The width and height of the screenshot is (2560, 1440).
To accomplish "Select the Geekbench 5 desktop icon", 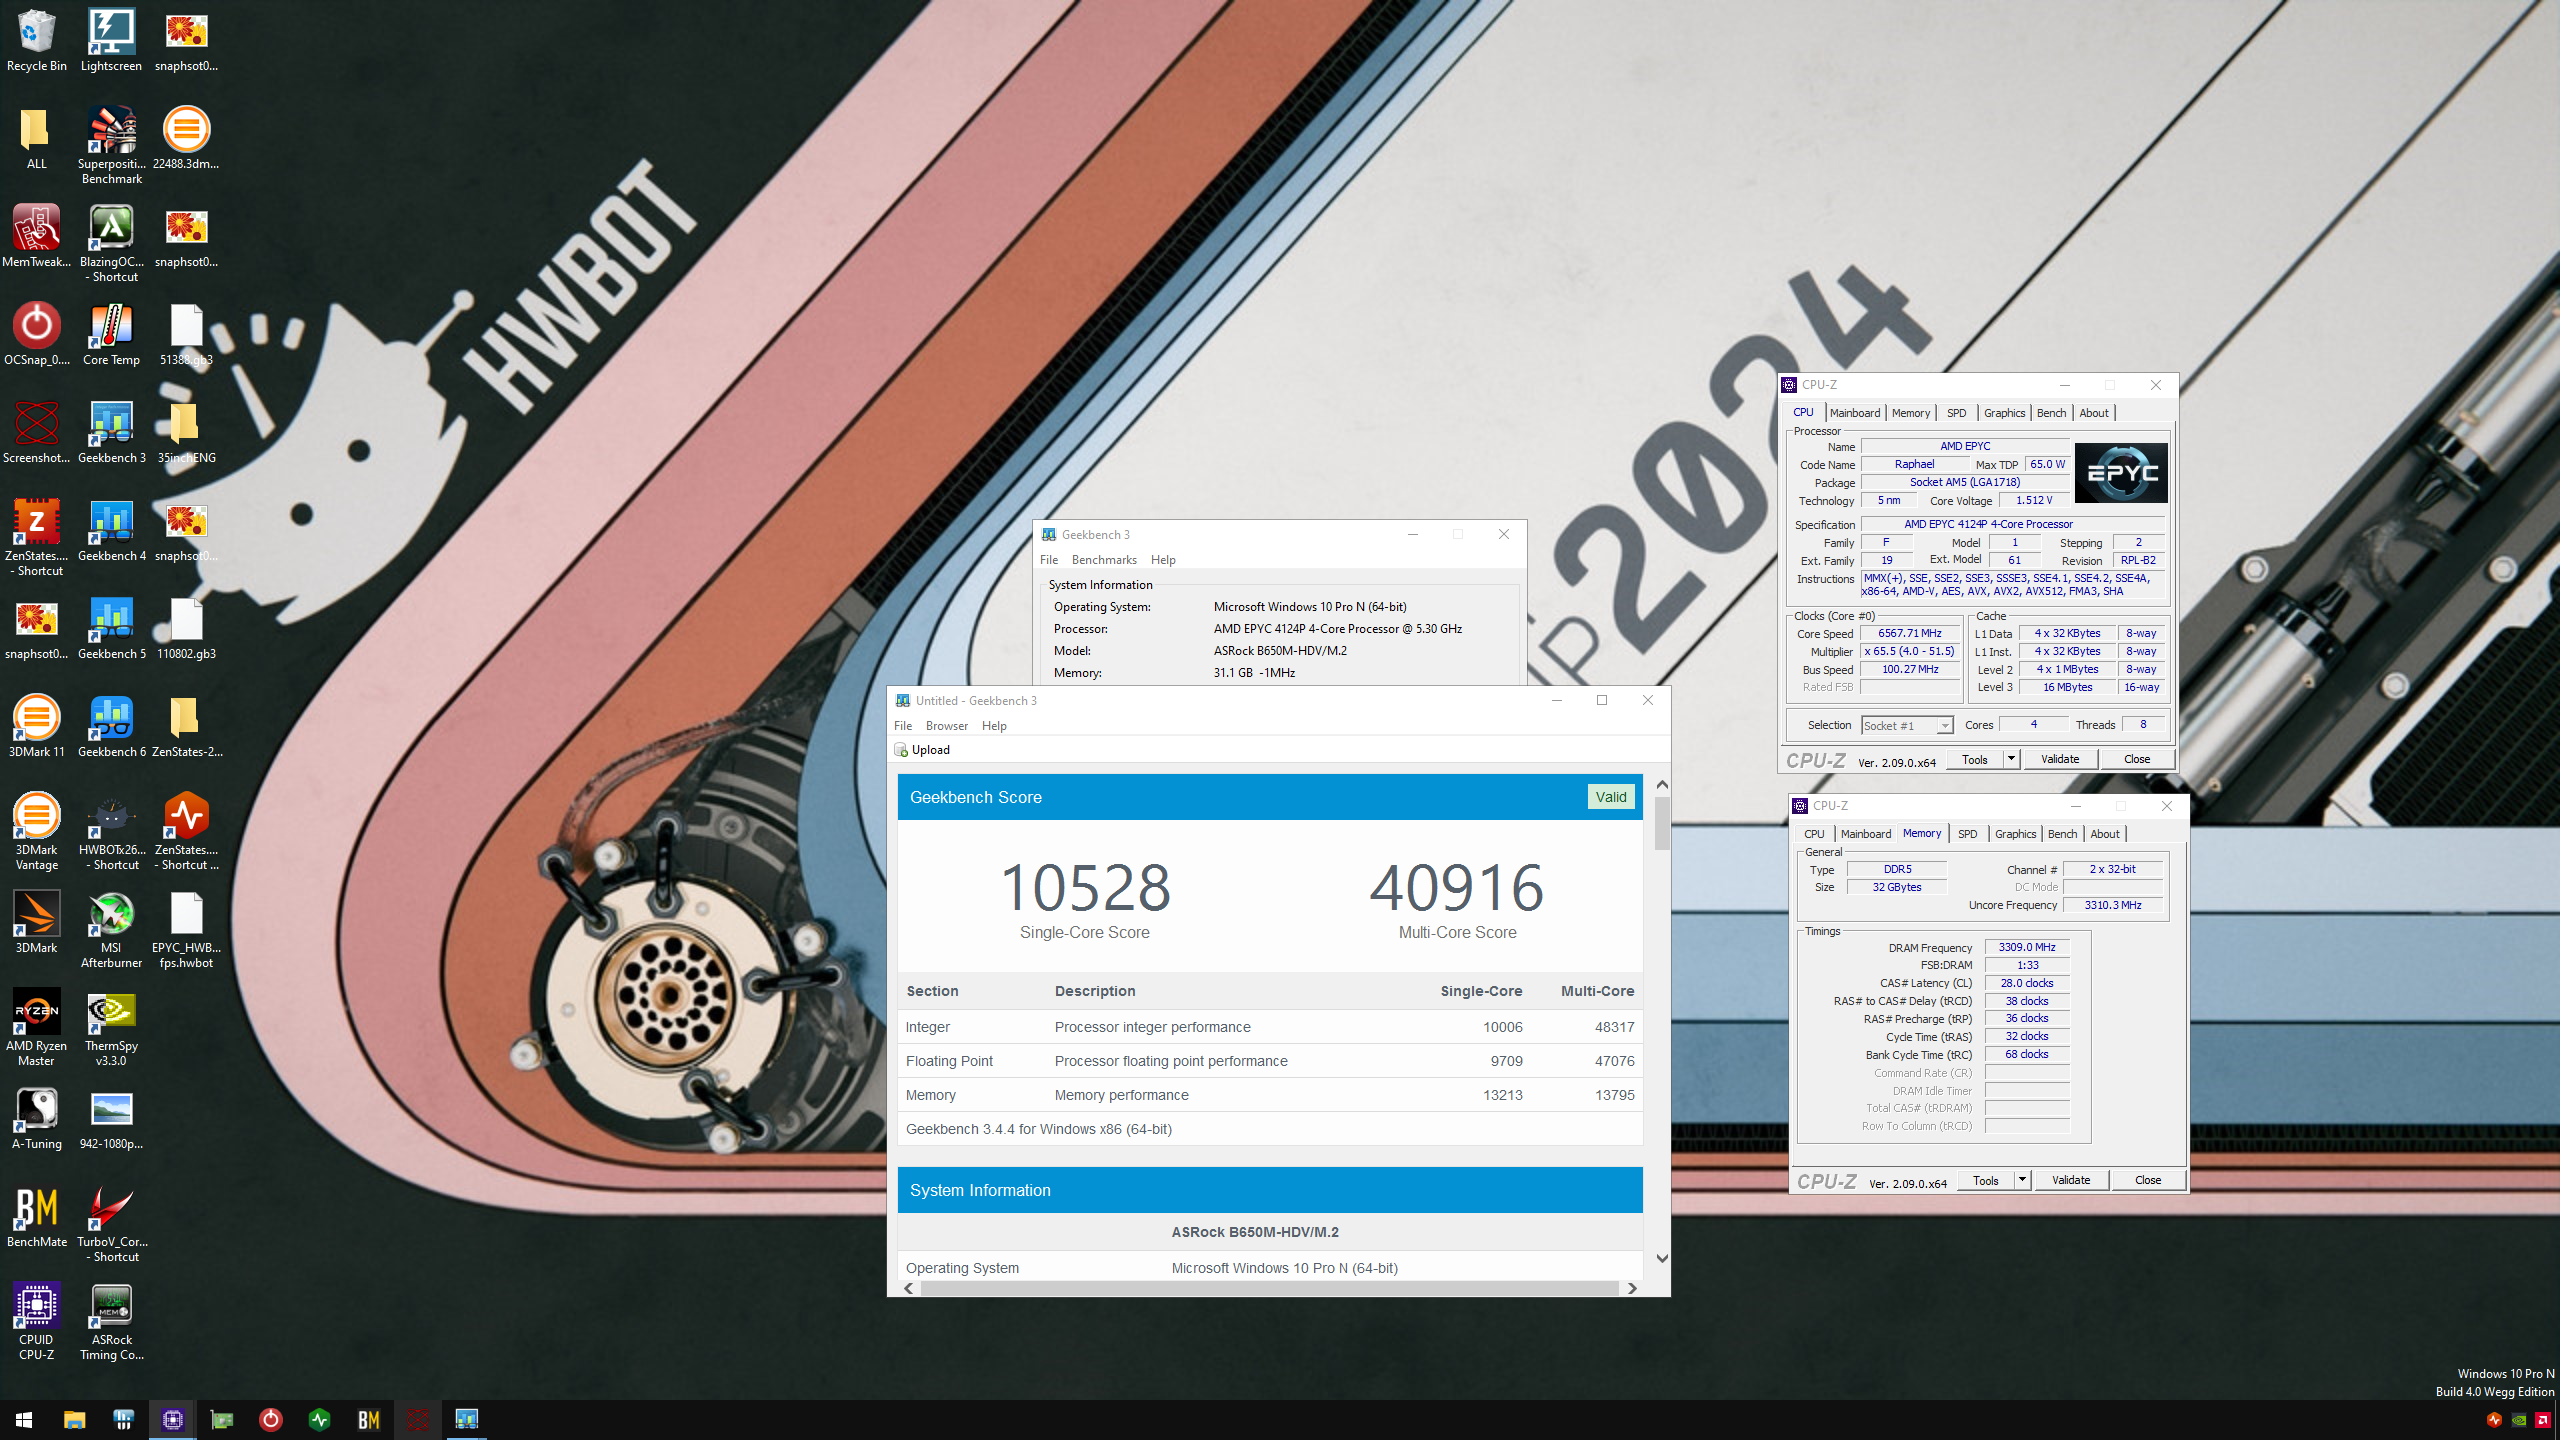I will 111,629.
